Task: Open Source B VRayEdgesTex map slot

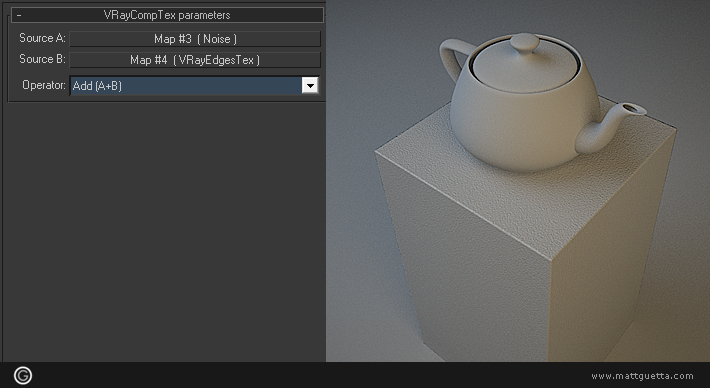Action: (x=195, y=60)
